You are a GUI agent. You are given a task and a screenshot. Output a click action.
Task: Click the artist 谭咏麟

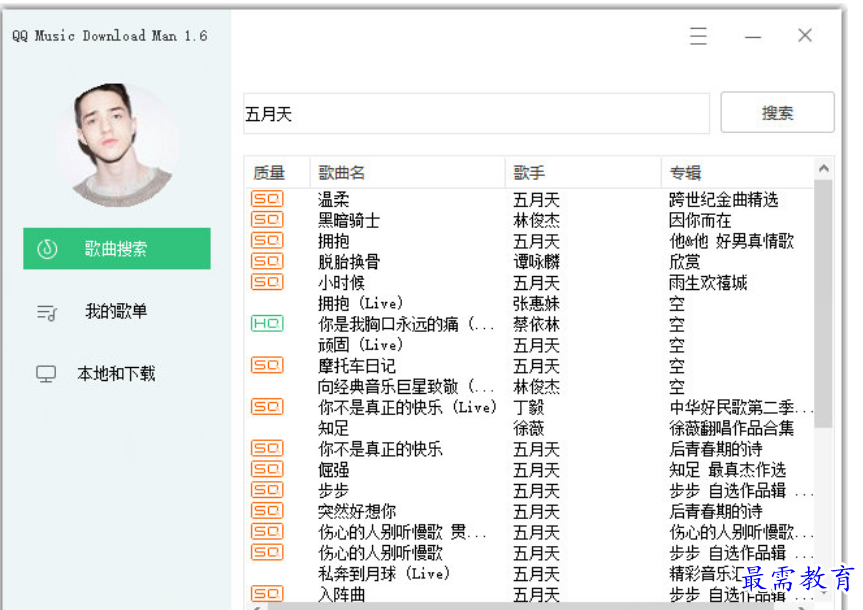coord(536,262)
